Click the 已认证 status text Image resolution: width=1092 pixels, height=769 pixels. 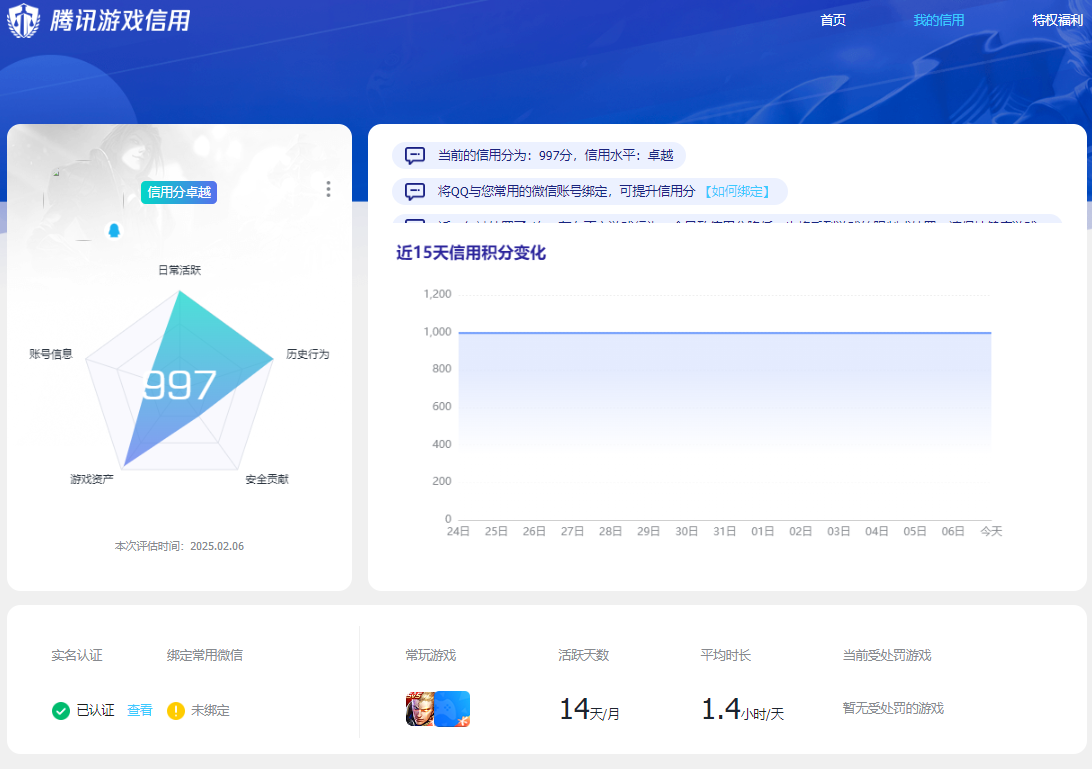tap(95, 710)
